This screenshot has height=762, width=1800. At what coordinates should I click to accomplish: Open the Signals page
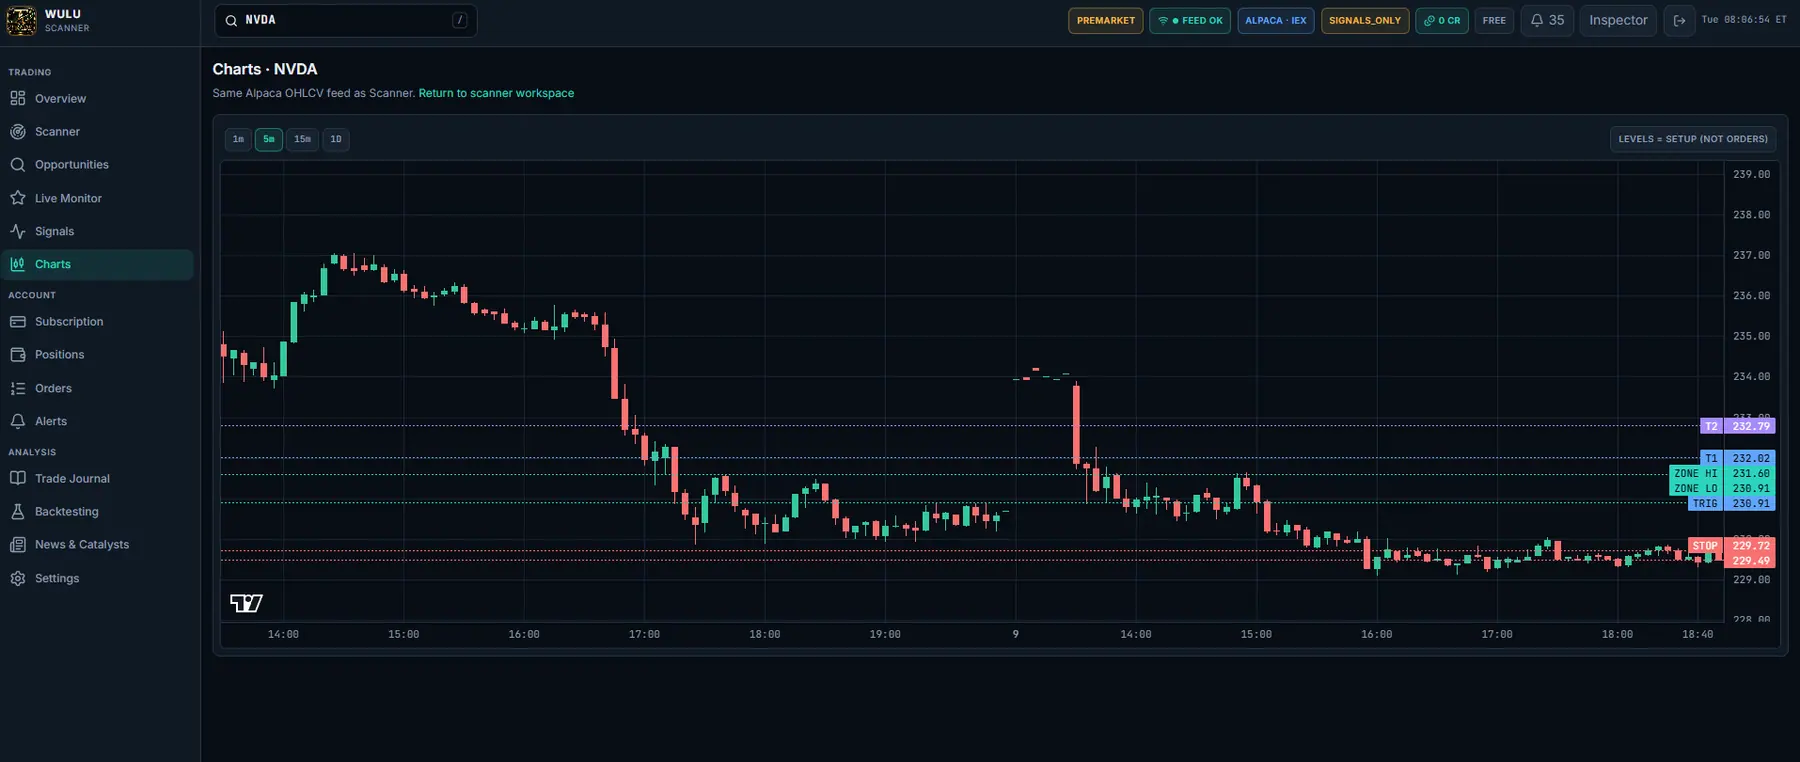pos(97,231)
